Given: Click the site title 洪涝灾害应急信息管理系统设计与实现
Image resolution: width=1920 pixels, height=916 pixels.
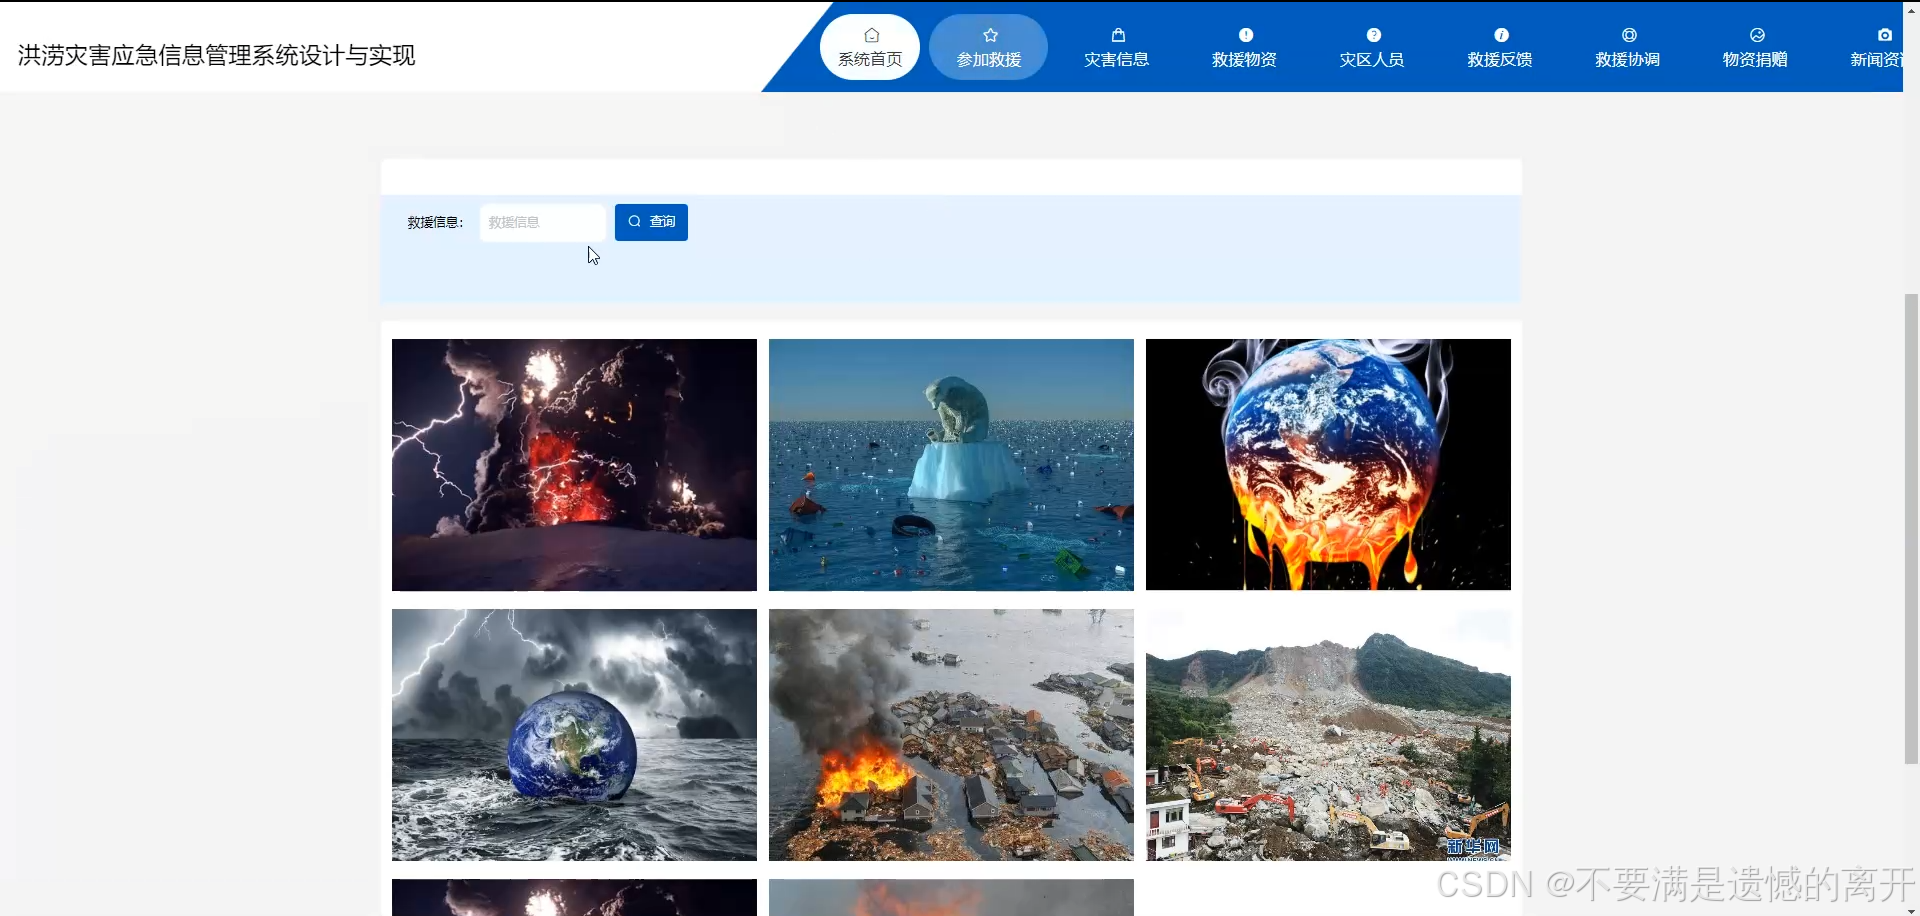Looking at the screenshot, I should pyautogui.click(x=217, y=55).
